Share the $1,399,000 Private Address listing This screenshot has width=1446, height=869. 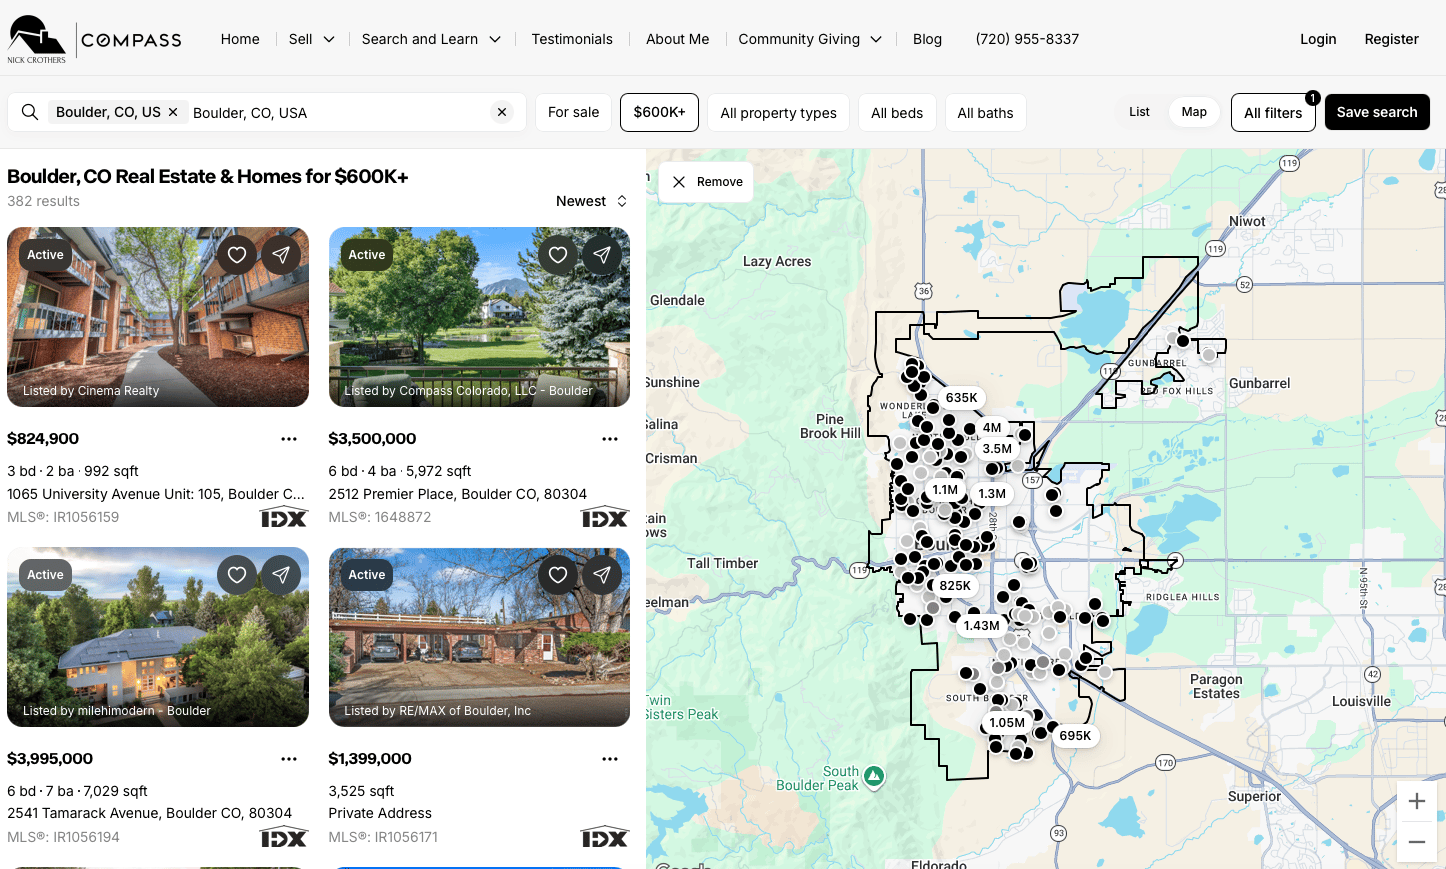point(602,575)
